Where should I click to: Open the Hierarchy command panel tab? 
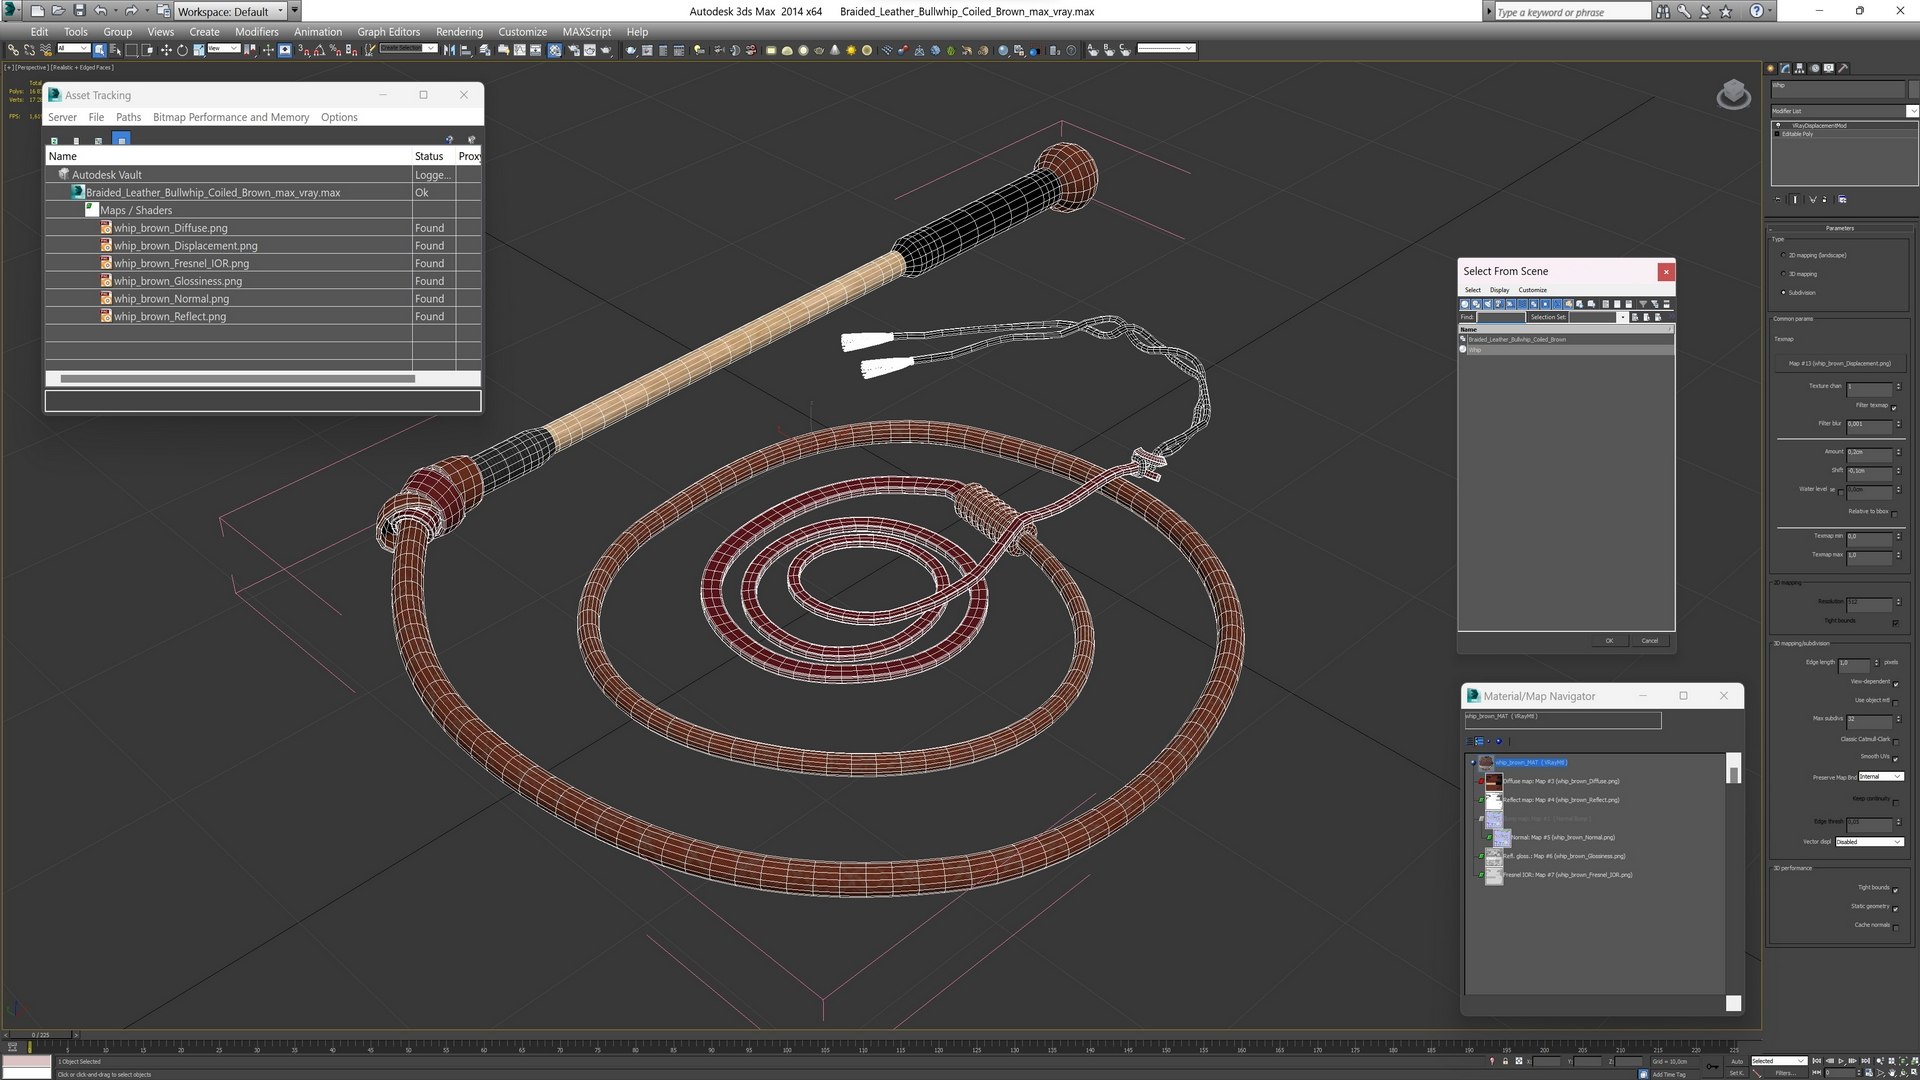tap(1800, 69)
